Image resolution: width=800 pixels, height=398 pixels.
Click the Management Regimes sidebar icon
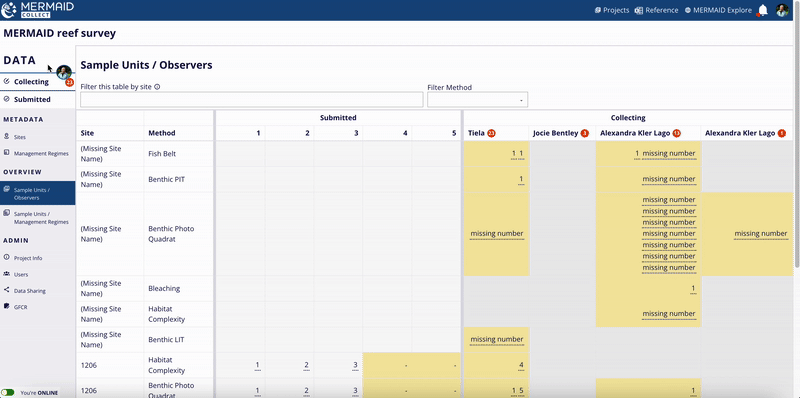coord(7,153)
